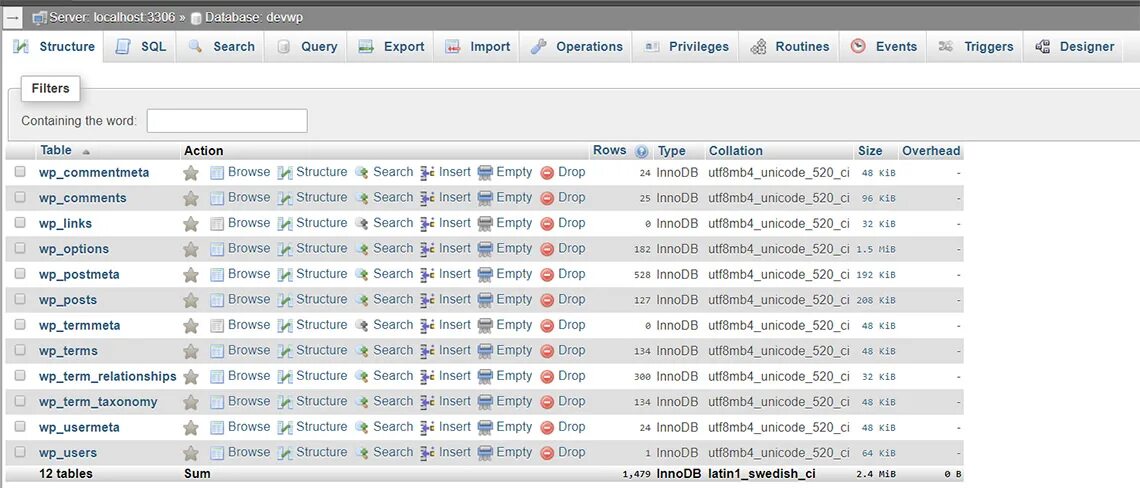Viewport: 1140px width, 488px height.
Task: Click Empty link for wp_usermeta
Action: (514, 426)
